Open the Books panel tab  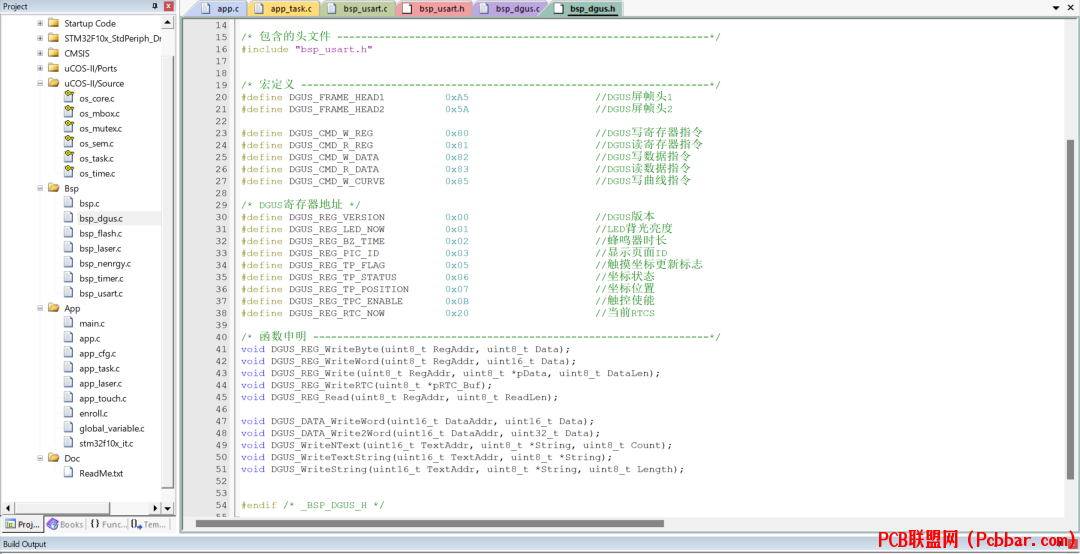(x=65, y=524)
